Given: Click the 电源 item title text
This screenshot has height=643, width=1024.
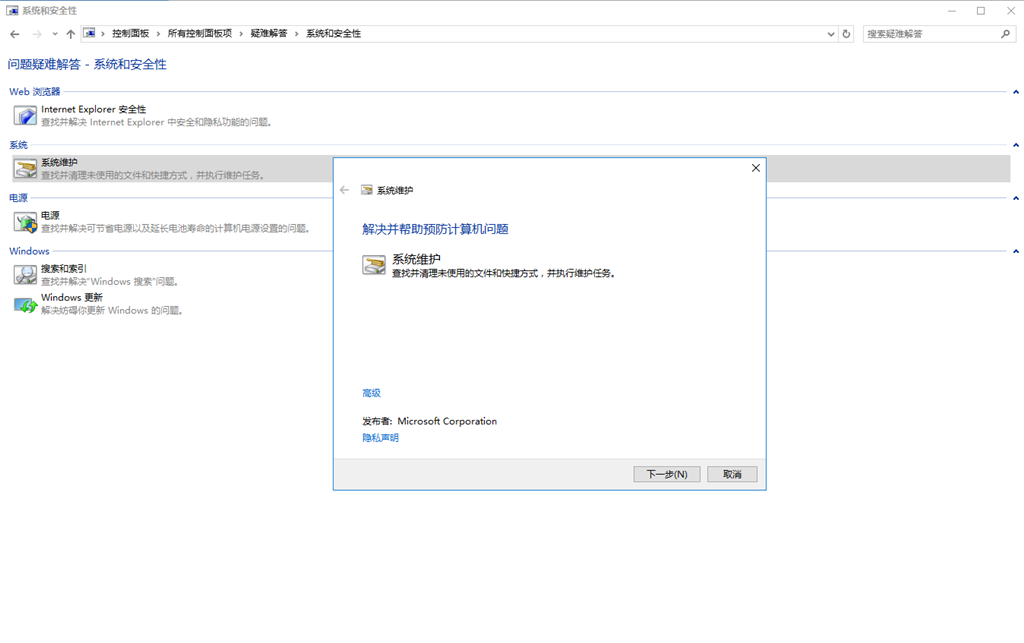Looking at the screenshot, I should pos(50,215).
